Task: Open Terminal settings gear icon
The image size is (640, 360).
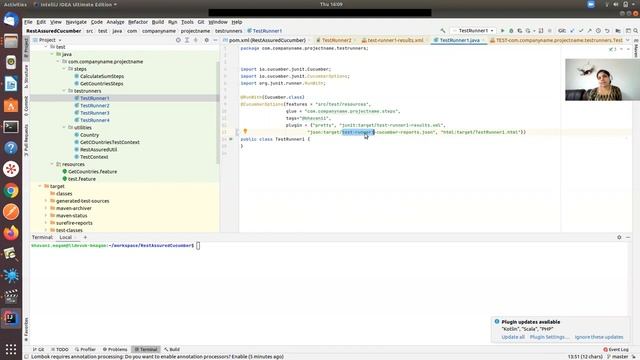Action: pyautogui.click(x=619, y=237)
